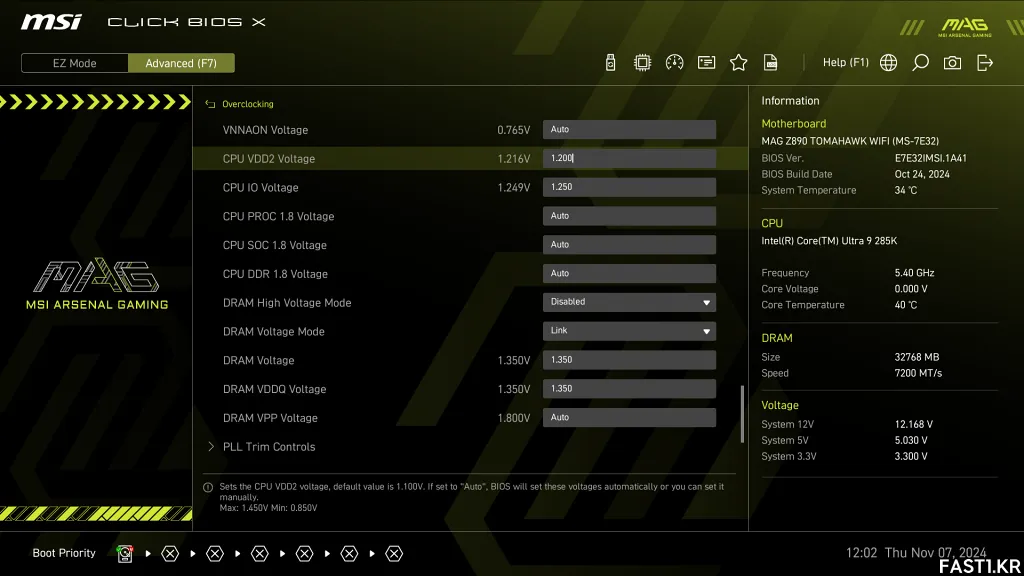
Task: Open Help (F1)
Action: click(x=845, y=63)
